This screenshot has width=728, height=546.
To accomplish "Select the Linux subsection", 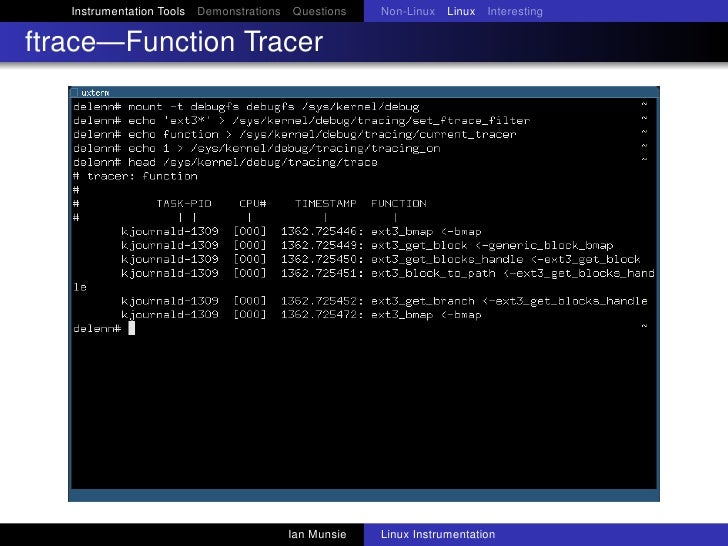I will [461, 11].
